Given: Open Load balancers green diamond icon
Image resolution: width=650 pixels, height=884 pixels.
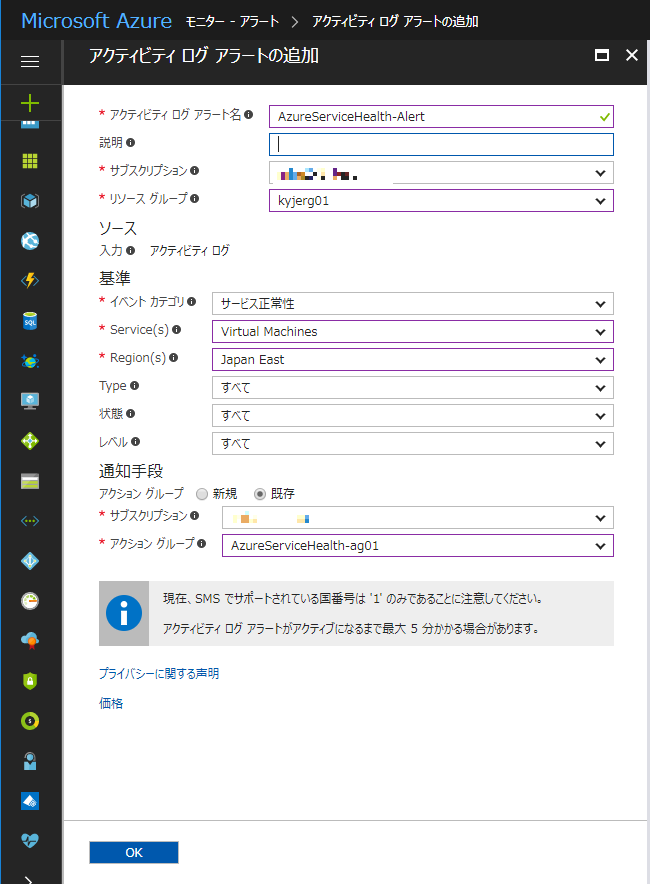Looking at the screenshot, I should [x=30, y=441].
